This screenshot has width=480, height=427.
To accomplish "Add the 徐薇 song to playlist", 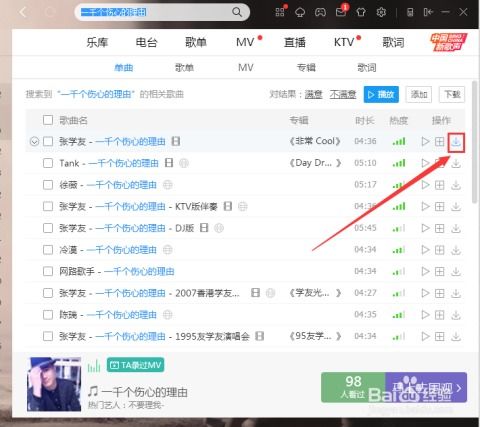I will point(439,185).
